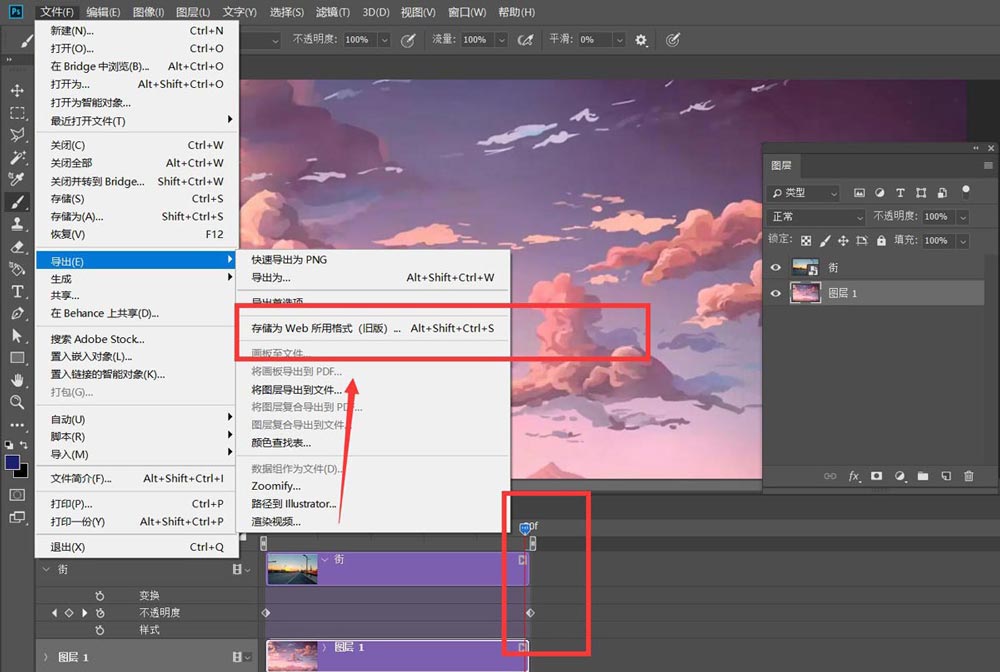Open the 类型 layer filter dropdown
This screenshot has height=672, width=1000.
[x=804, y=193]
